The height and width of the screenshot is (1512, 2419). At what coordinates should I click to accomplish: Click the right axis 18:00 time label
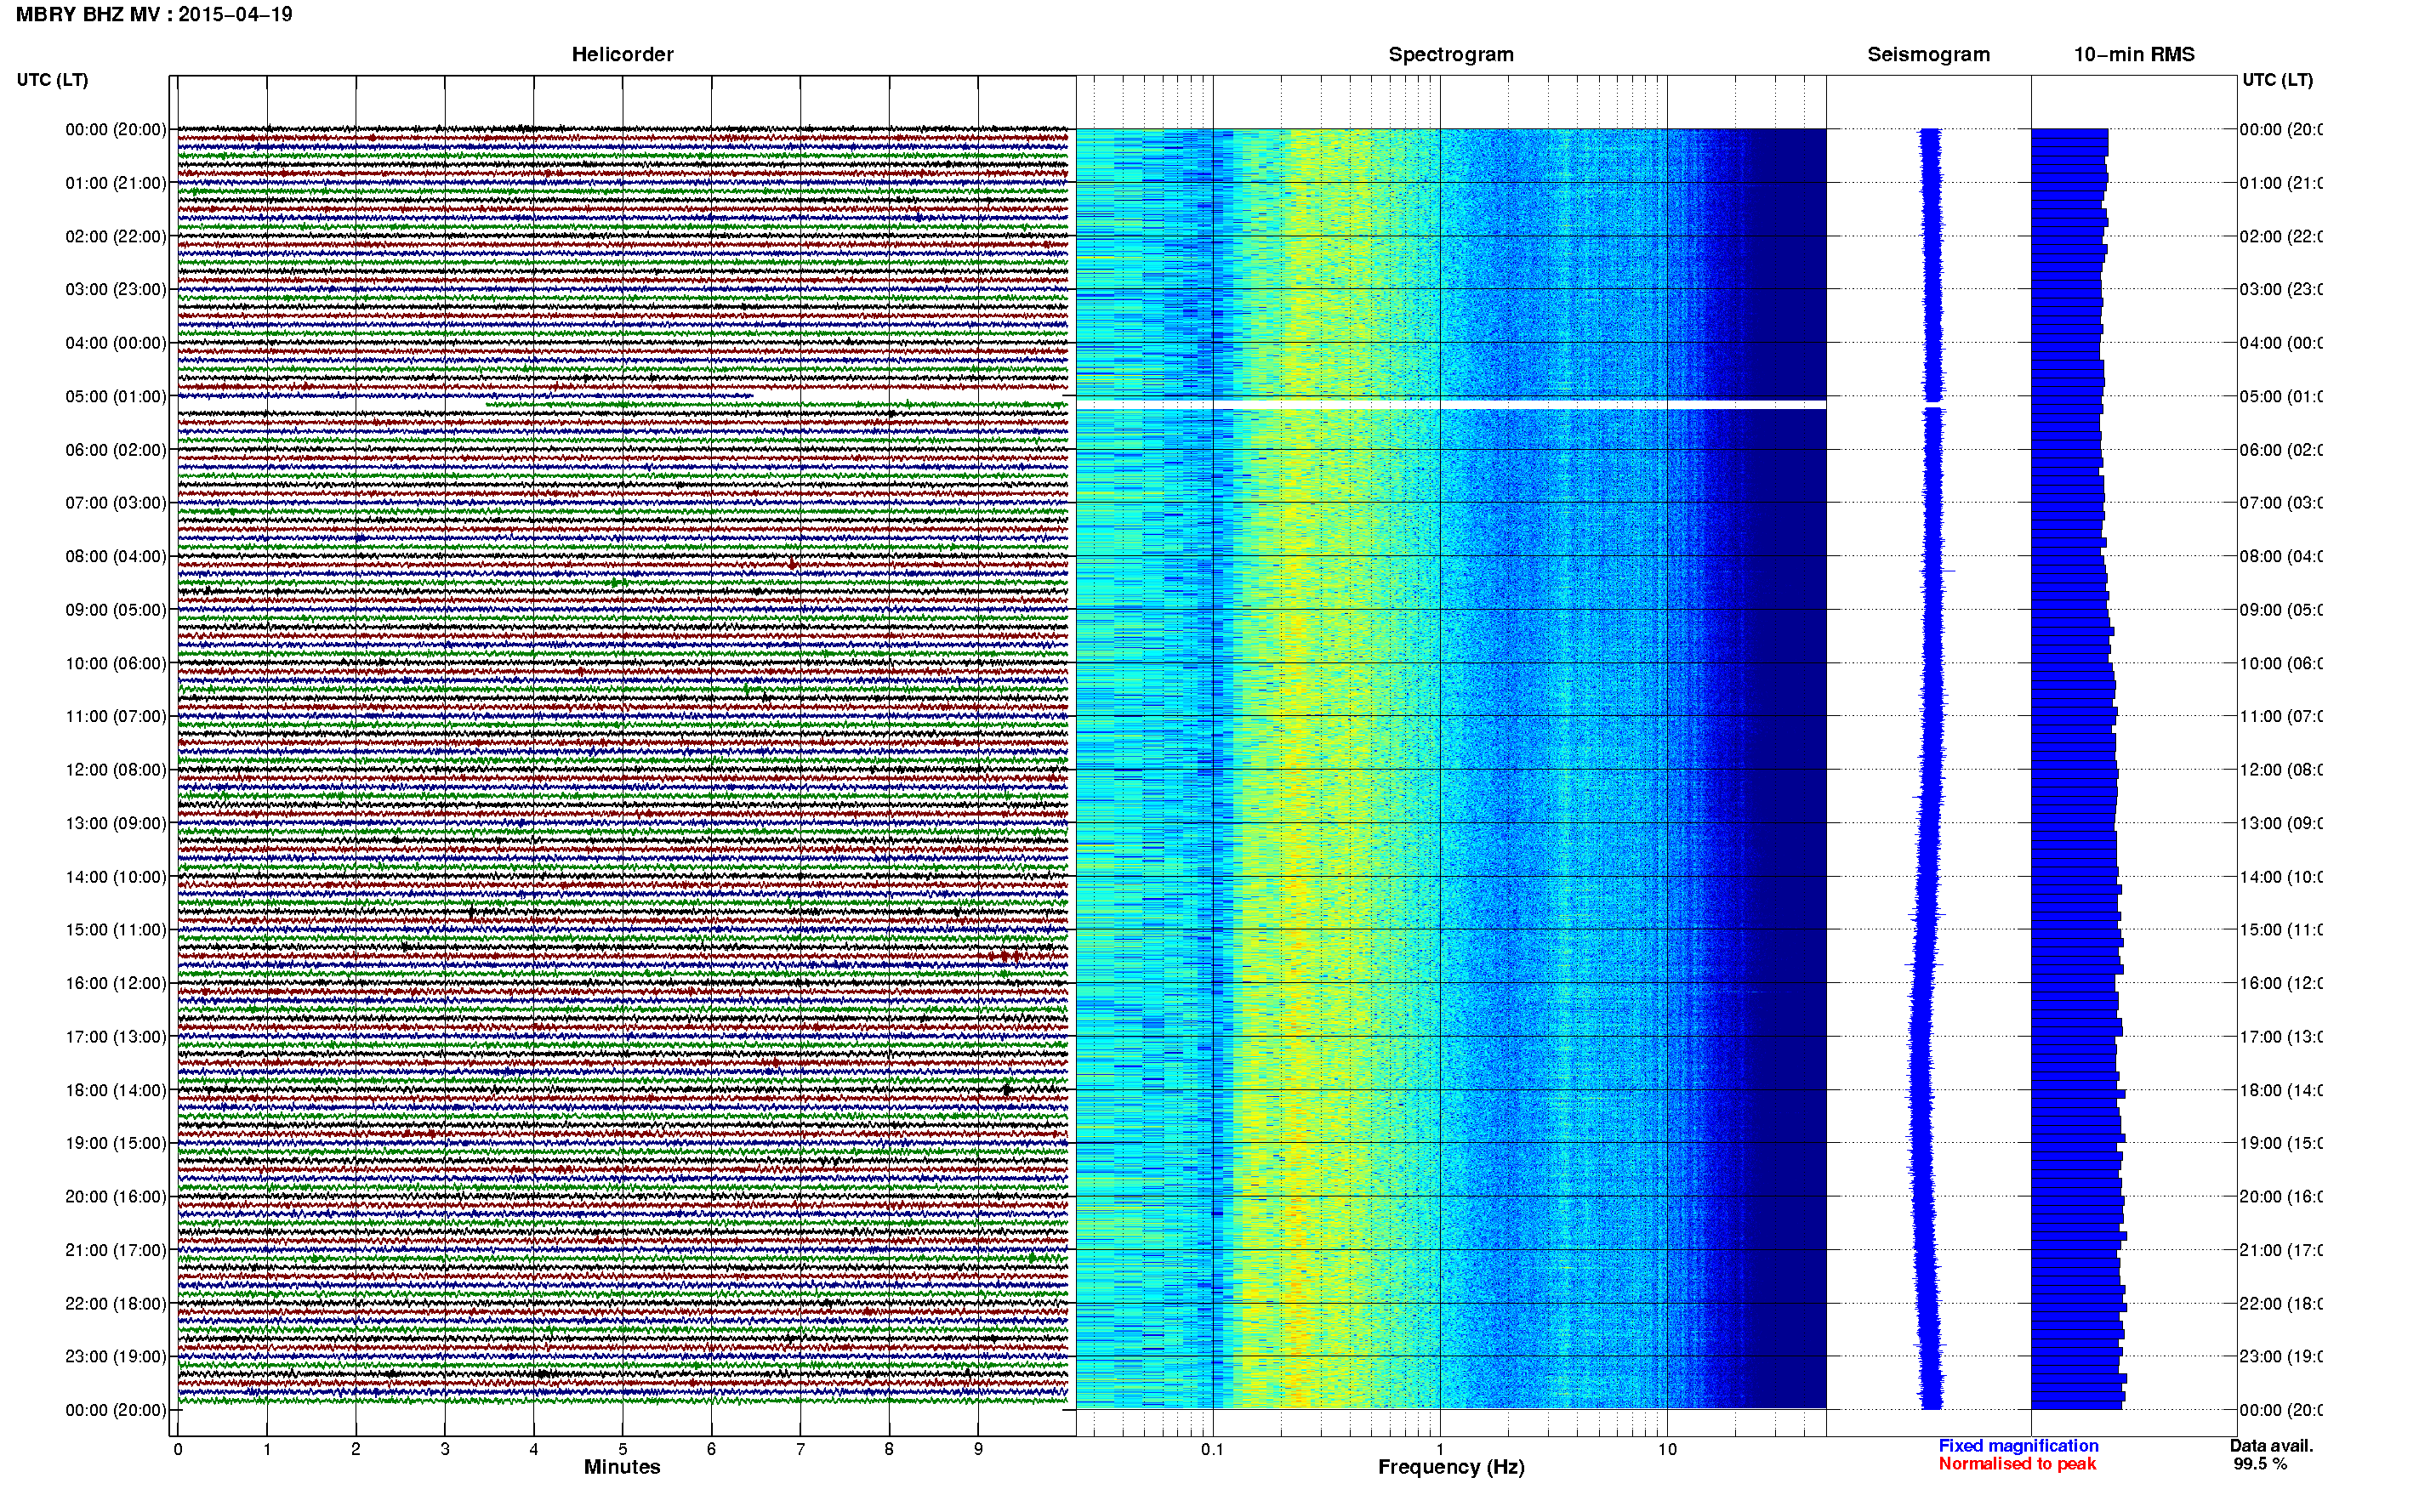click(2281, 1090)
